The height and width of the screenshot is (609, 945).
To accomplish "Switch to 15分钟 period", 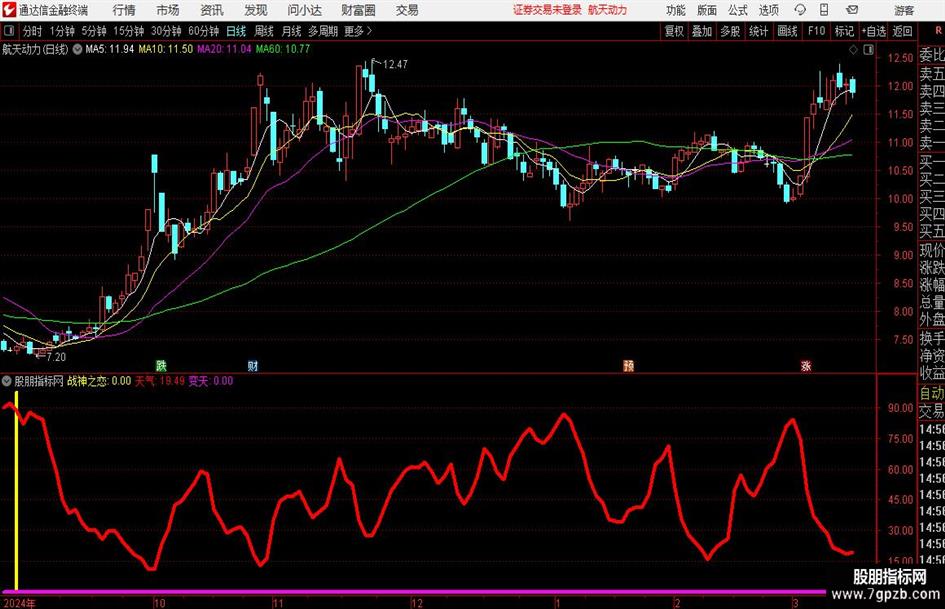I will point(128,31).
